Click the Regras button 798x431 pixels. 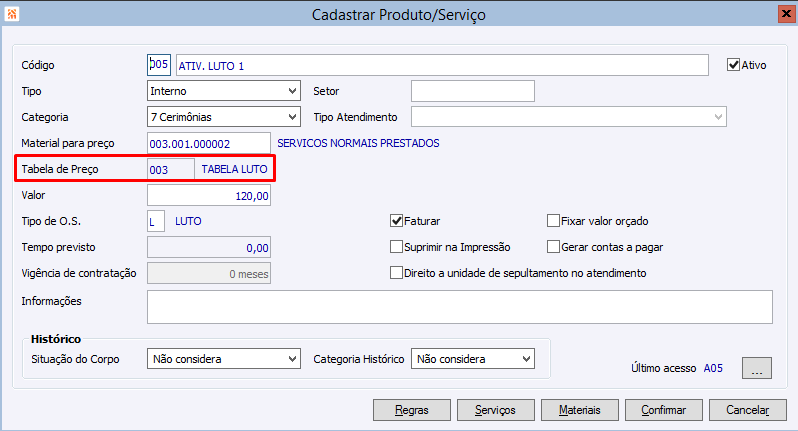411,409
